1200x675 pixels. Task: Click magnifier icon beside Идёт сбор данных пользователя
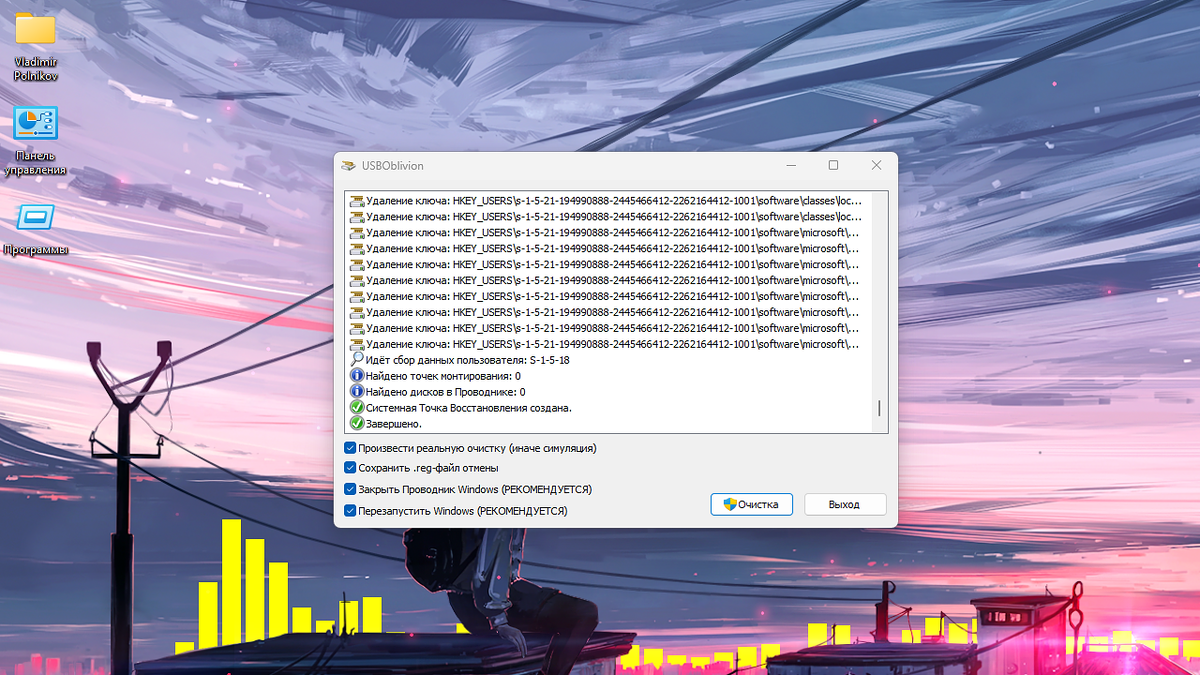357,360
